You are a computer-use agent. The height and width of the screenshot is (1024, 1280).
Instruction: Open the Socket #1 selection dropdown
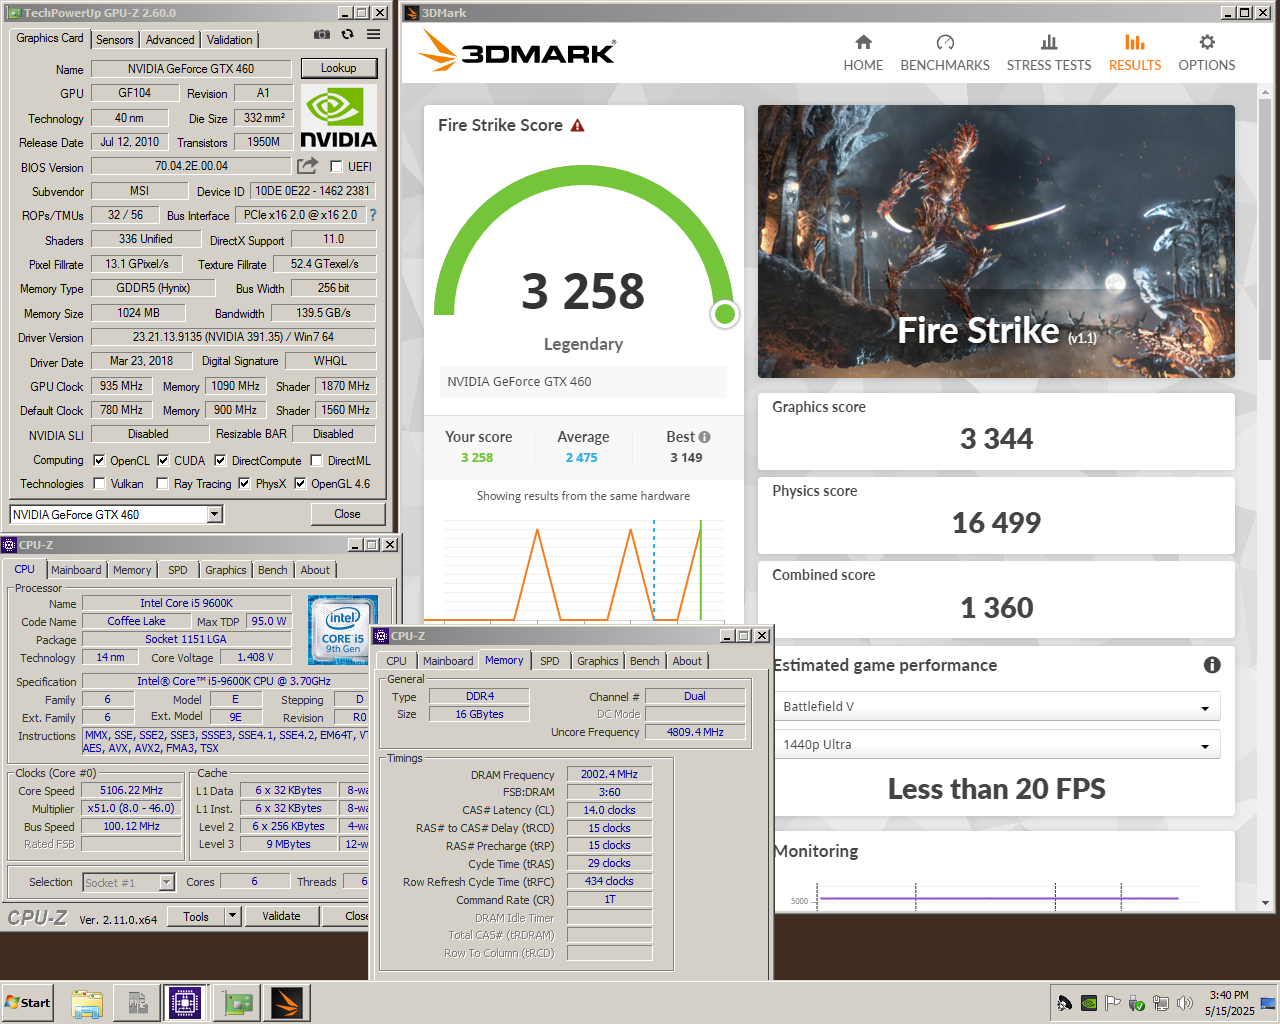[x=128, y=882]
